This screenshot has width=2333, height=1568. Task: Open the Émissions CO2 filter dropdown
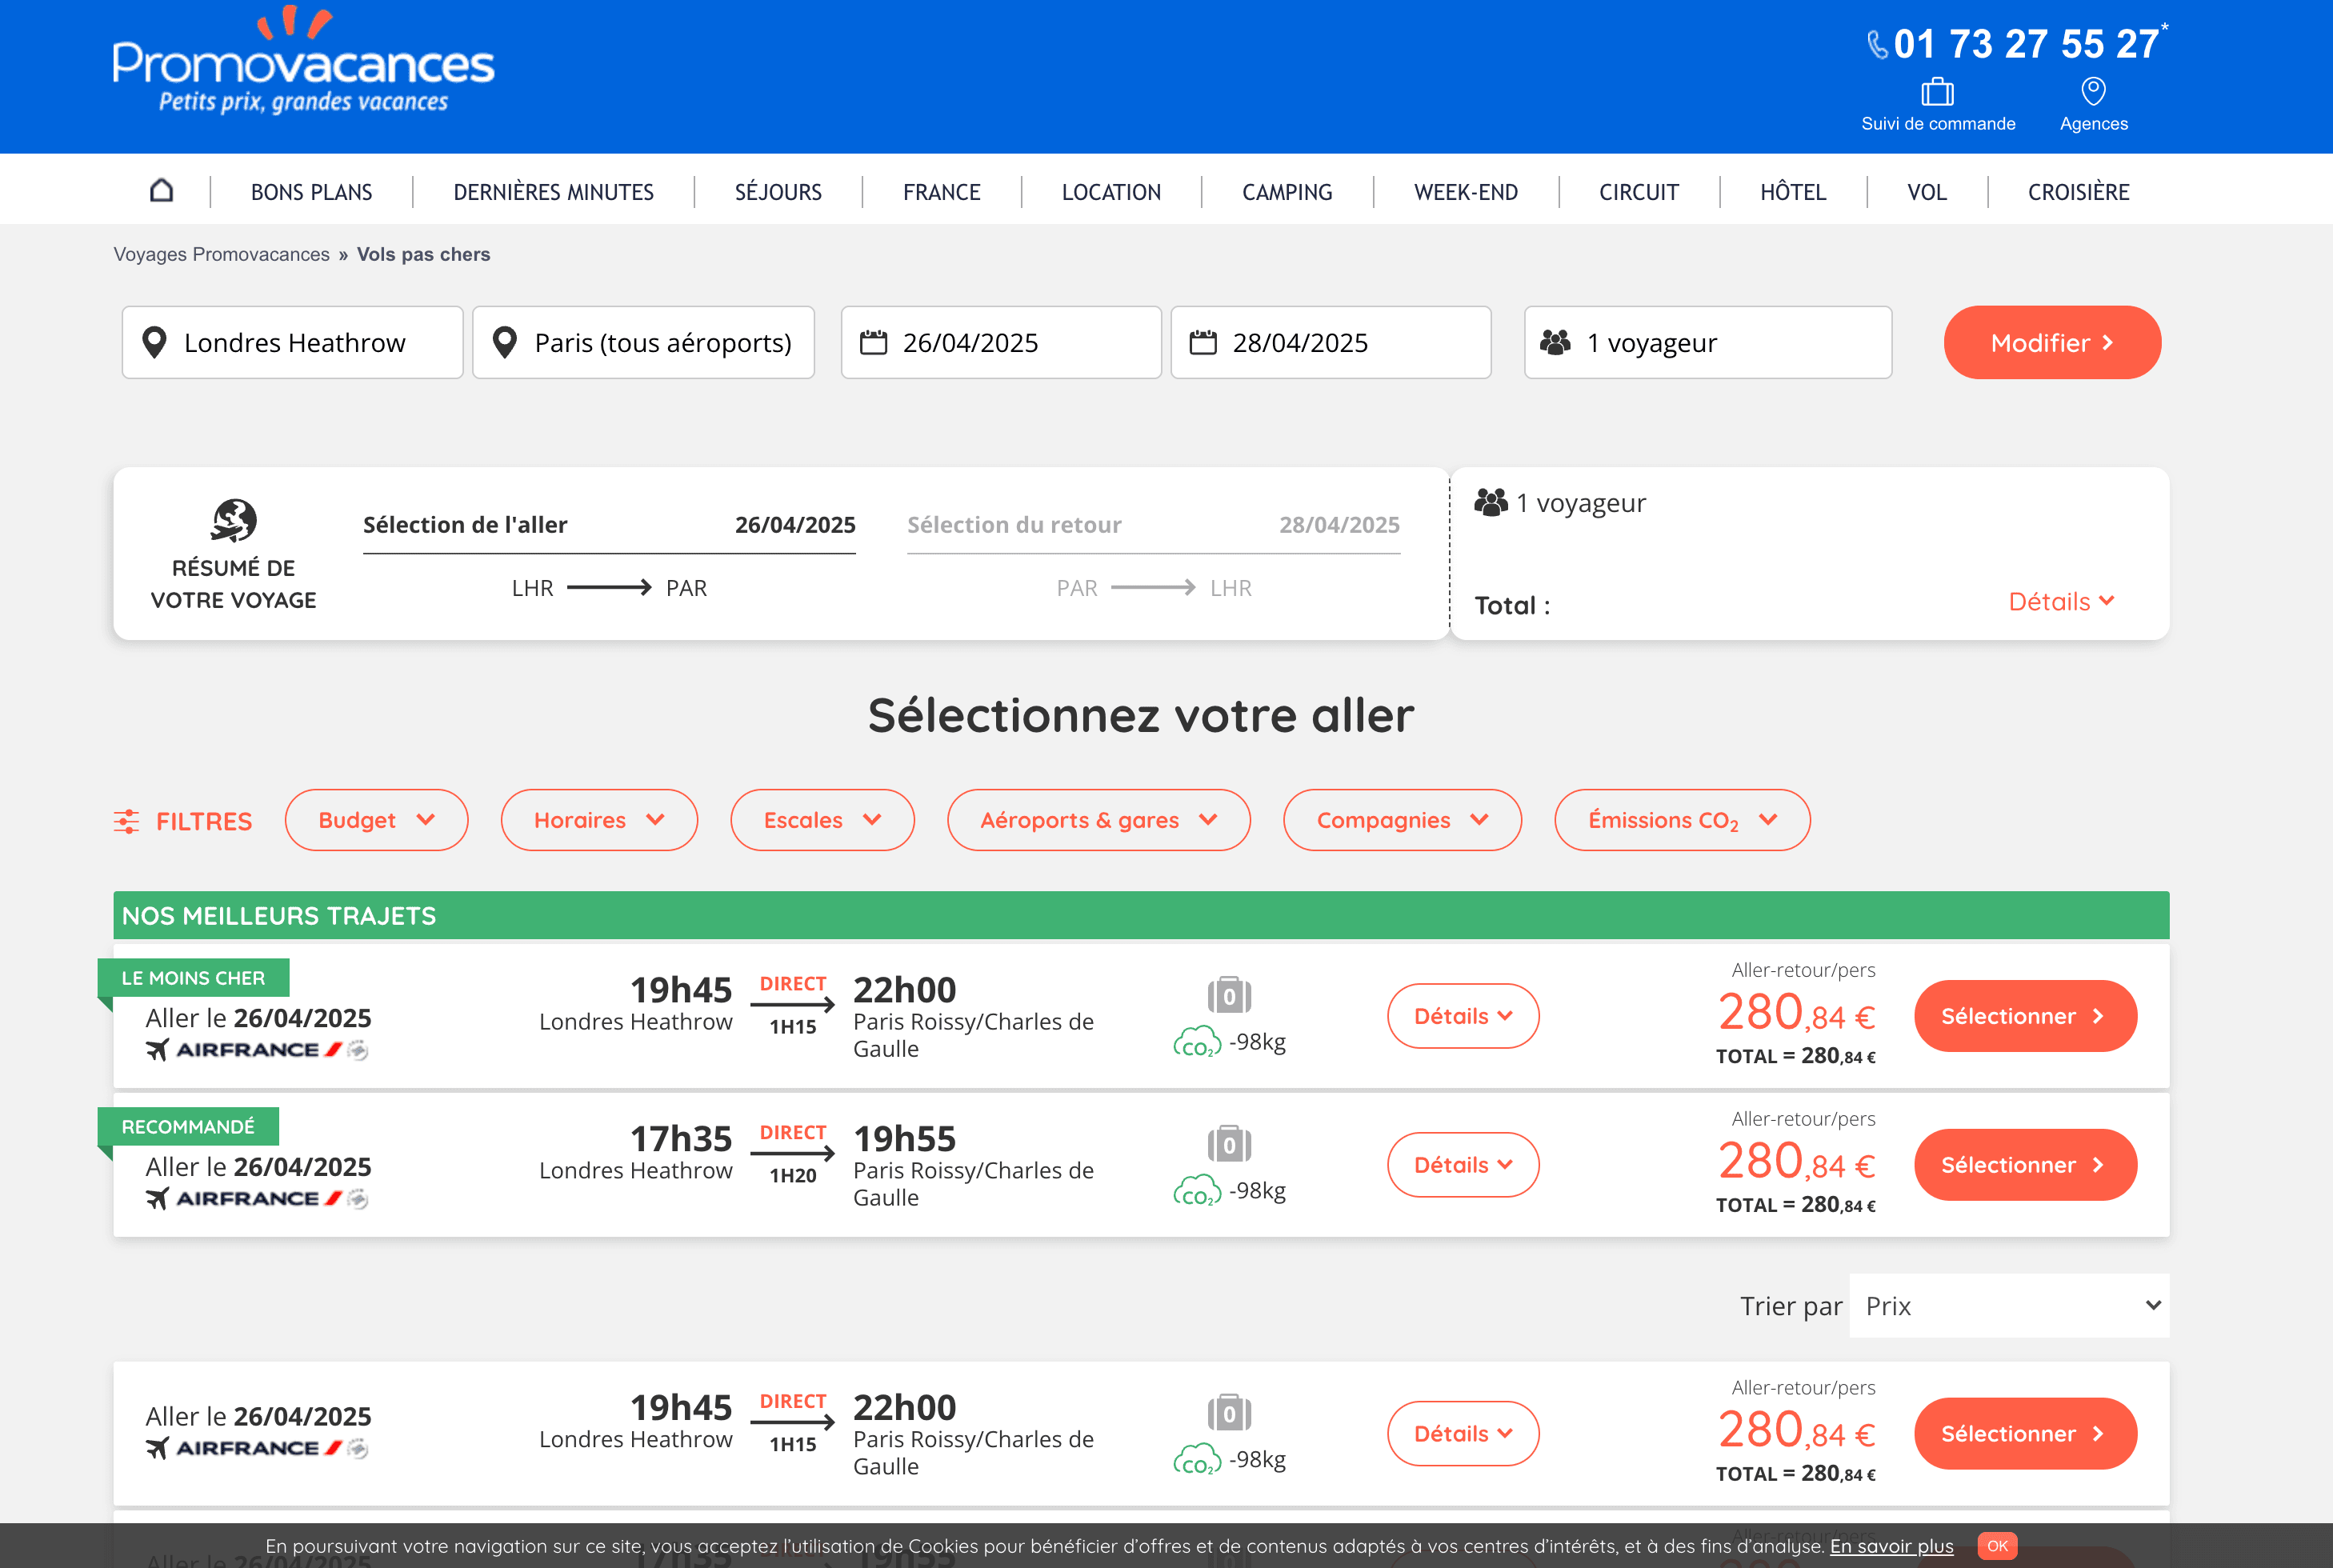point(1682,820)
